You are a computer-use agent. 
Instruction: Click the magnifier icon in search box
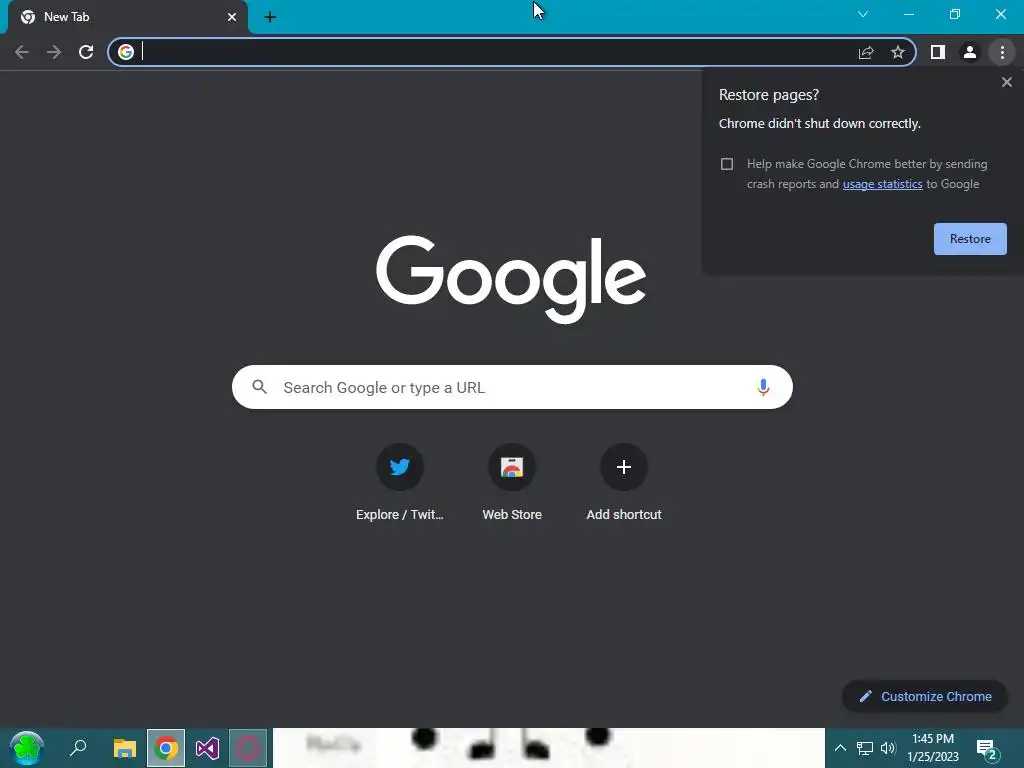[x=260, y=387]
